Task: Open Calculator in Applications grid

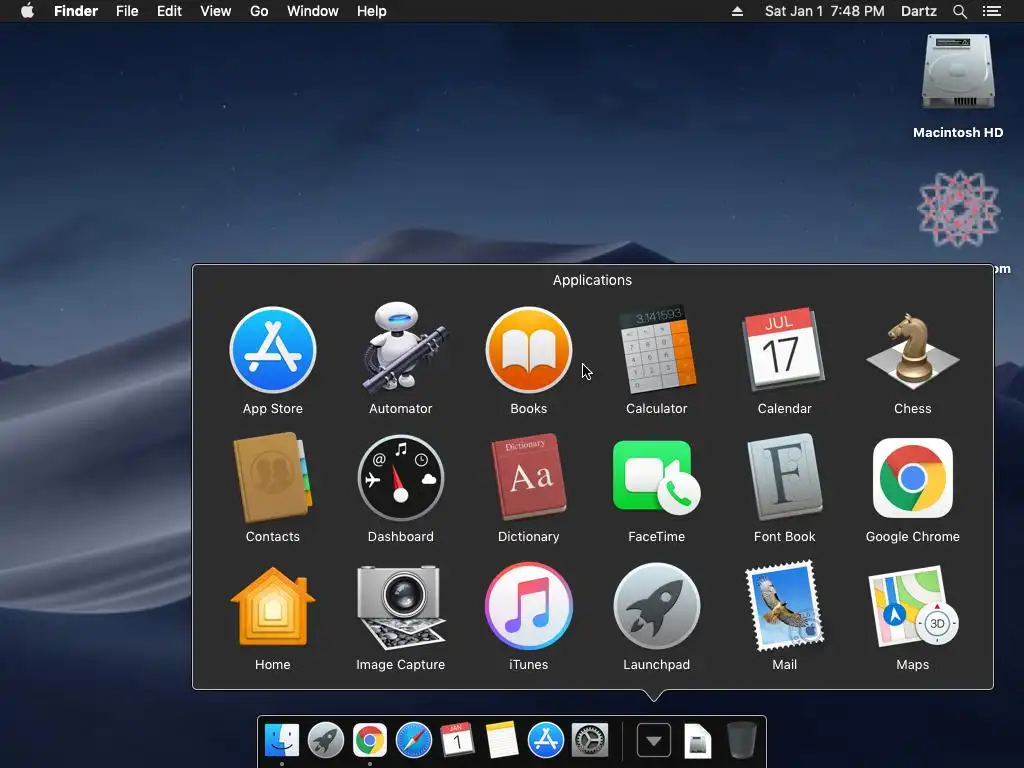Action: [x=657, y=350]
